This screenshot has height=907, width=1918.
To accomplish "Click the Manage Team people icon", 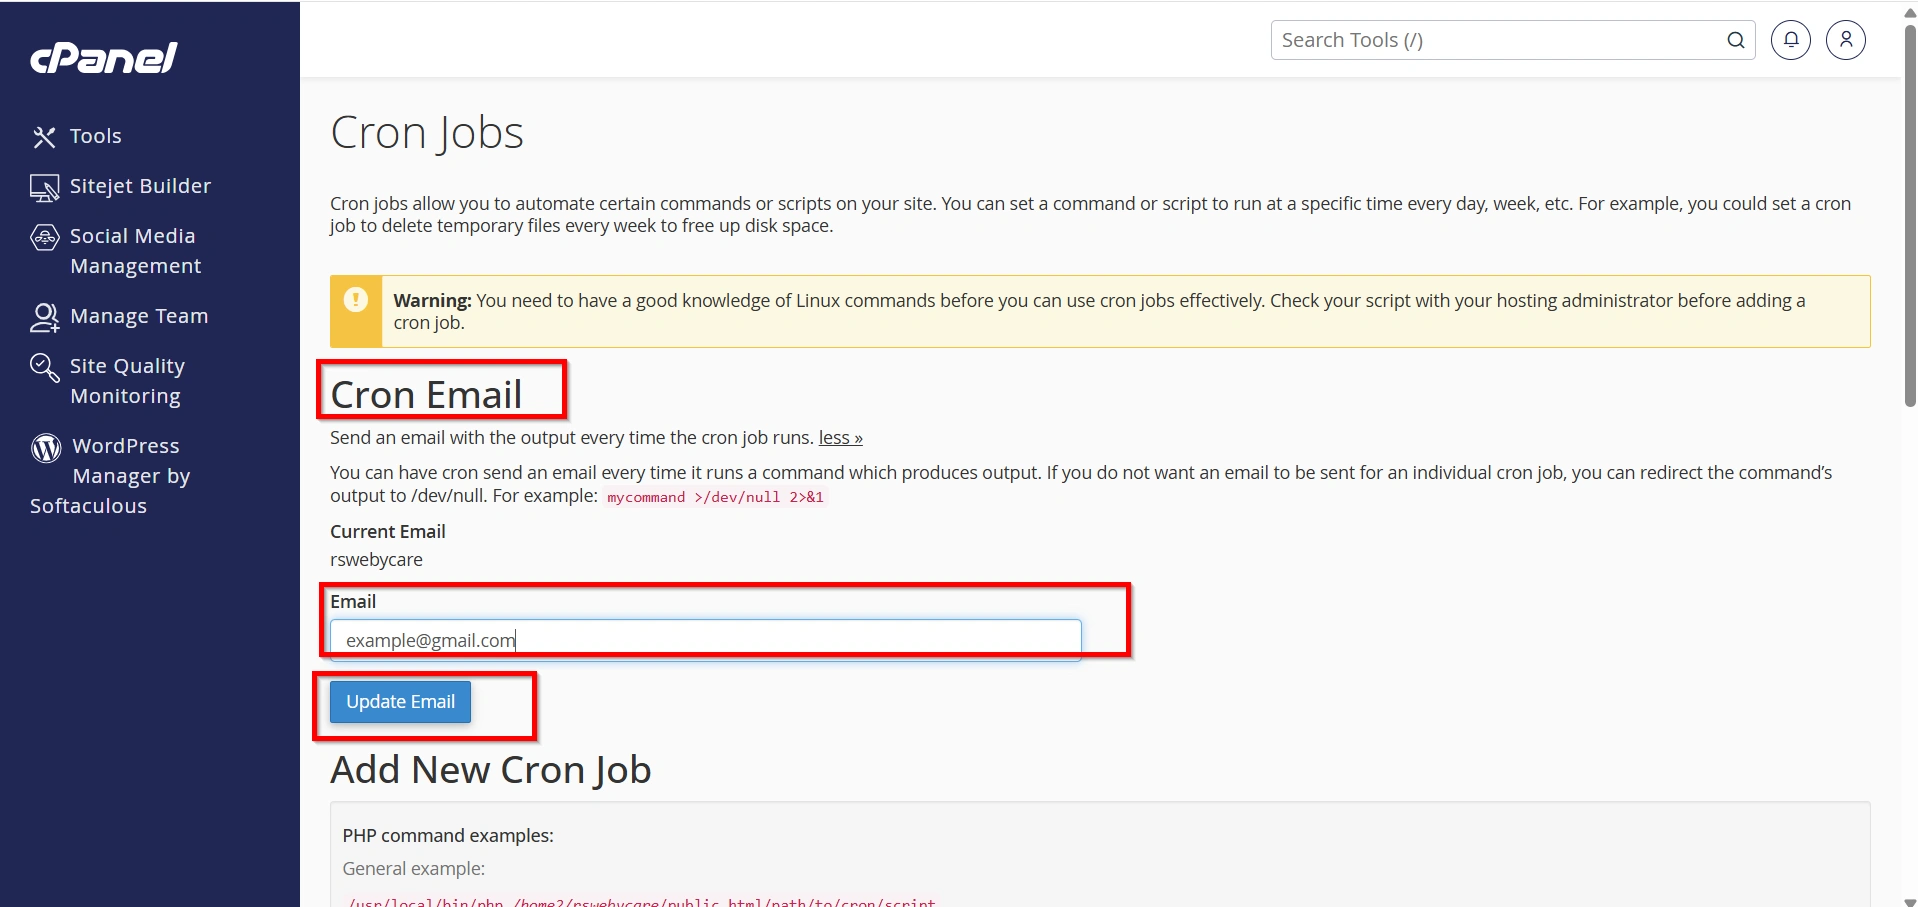I will point(45,318).
